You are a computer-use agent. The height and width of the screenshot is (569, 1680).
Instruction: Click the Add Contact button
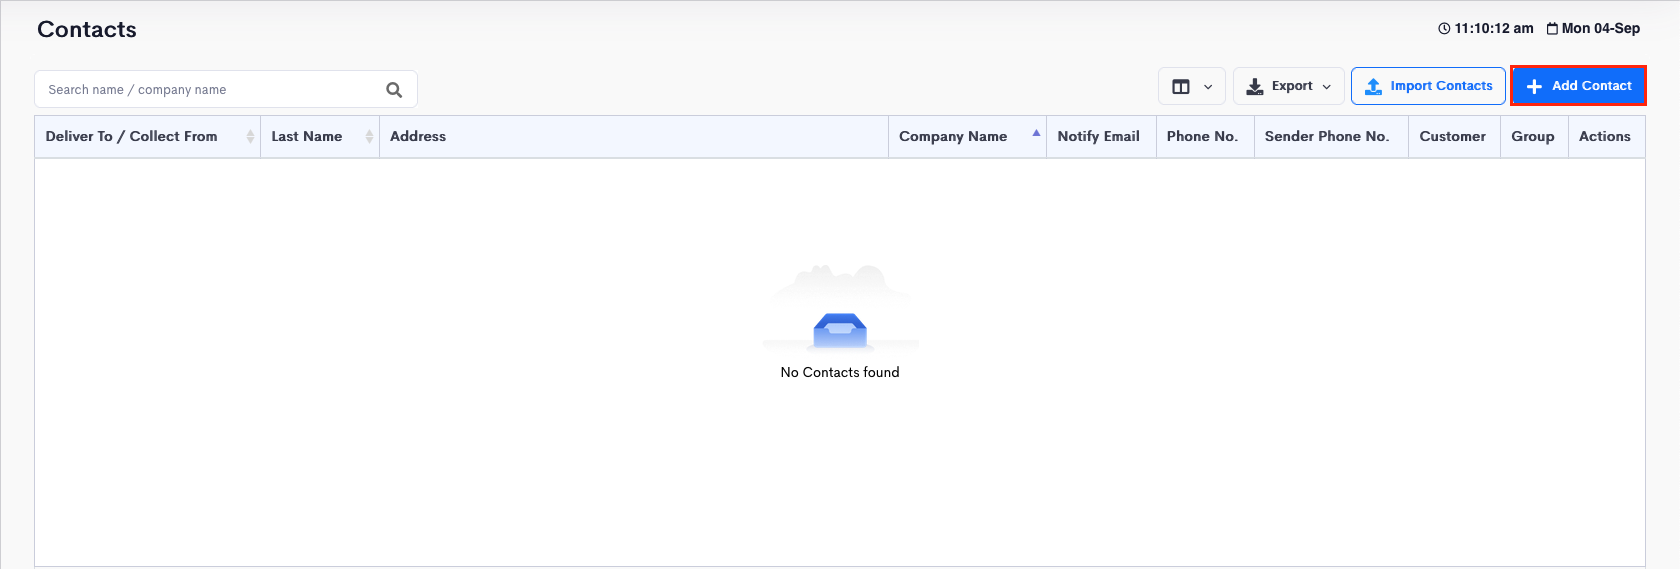coord(1579,86)
